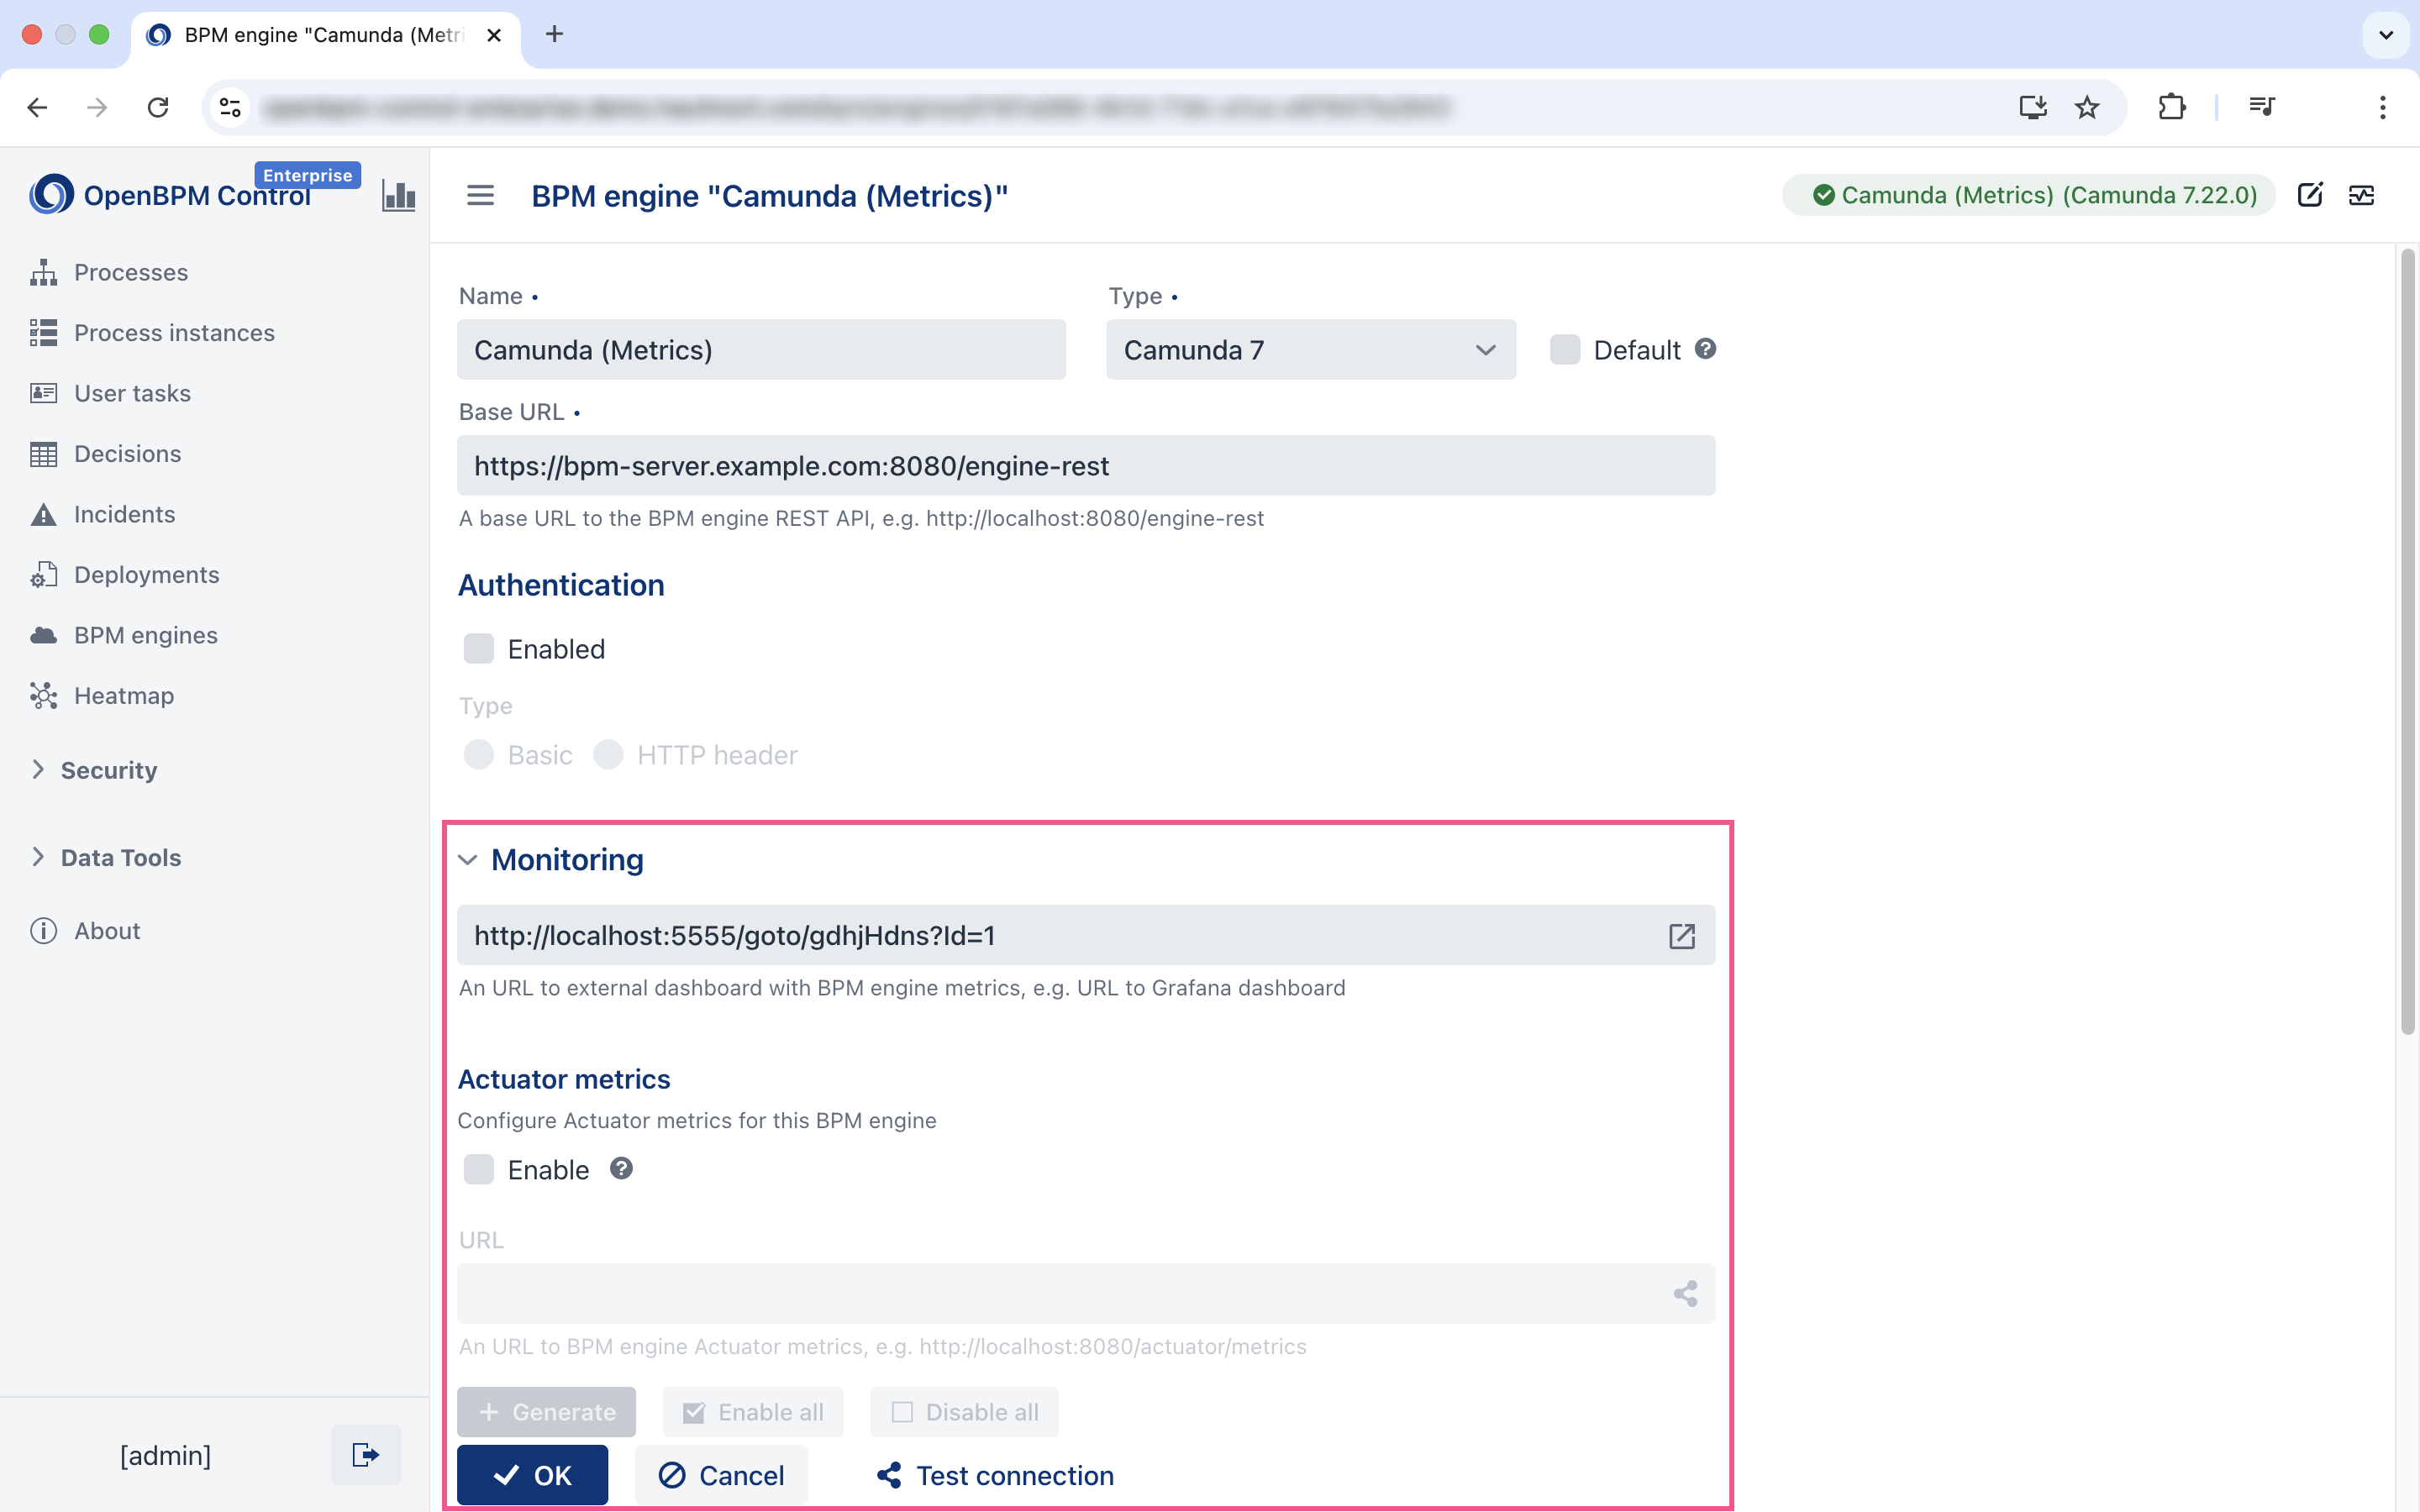Click the install app icon in address bar
2420x1512 pixels.
click(x=2033, y=107)
